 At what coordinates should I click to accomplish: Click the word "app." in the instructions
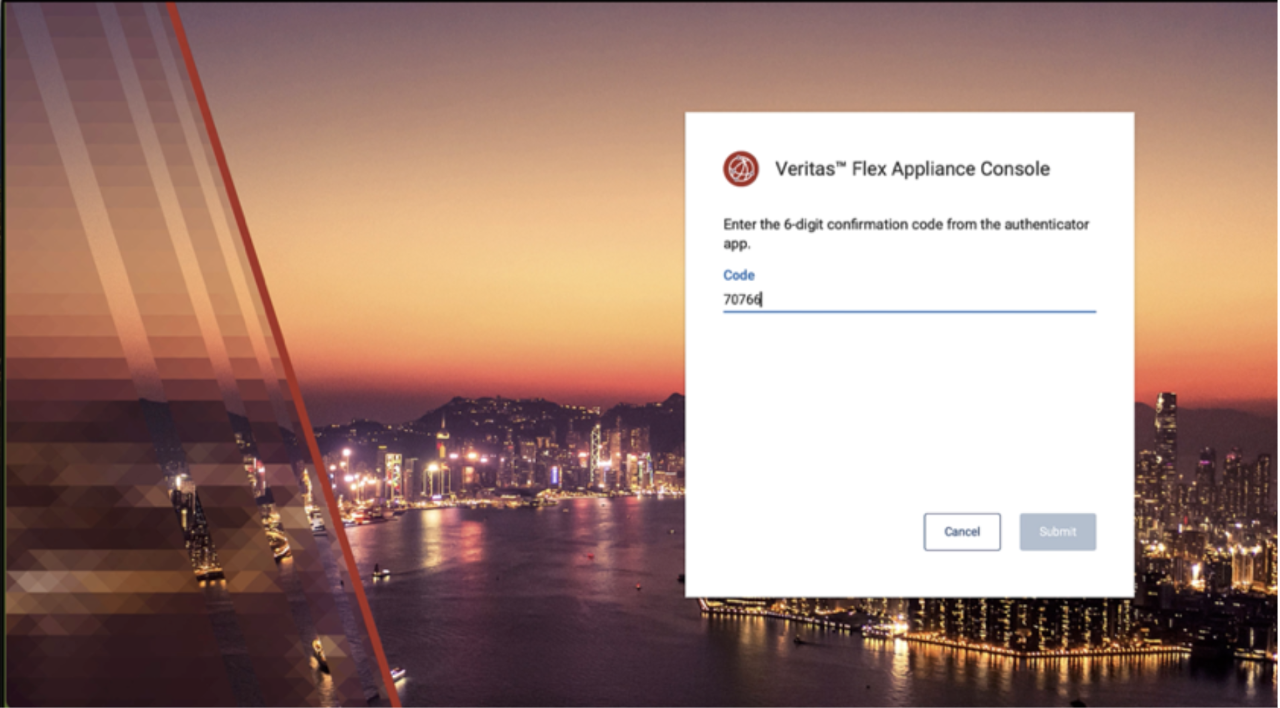tap(736, 244)
